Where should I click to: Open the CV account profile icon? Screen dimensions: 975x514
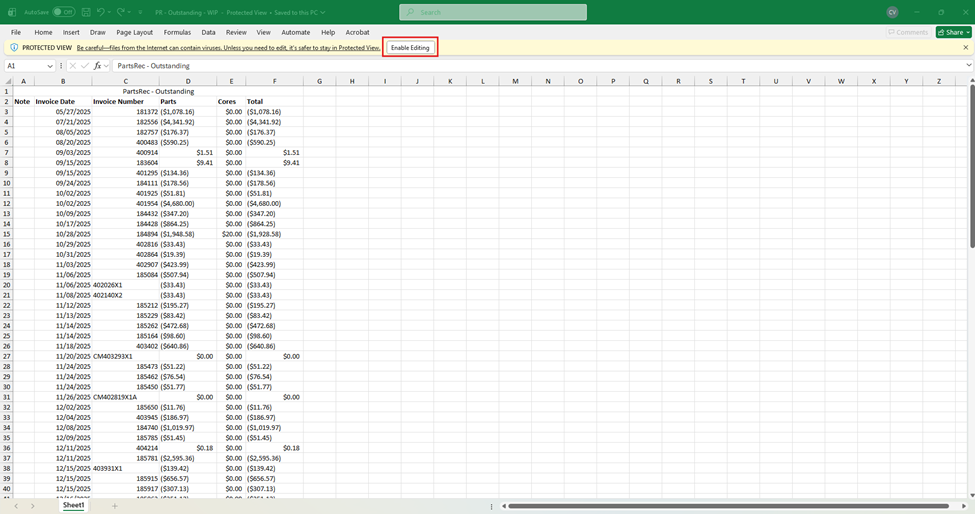tap(892, 12)
